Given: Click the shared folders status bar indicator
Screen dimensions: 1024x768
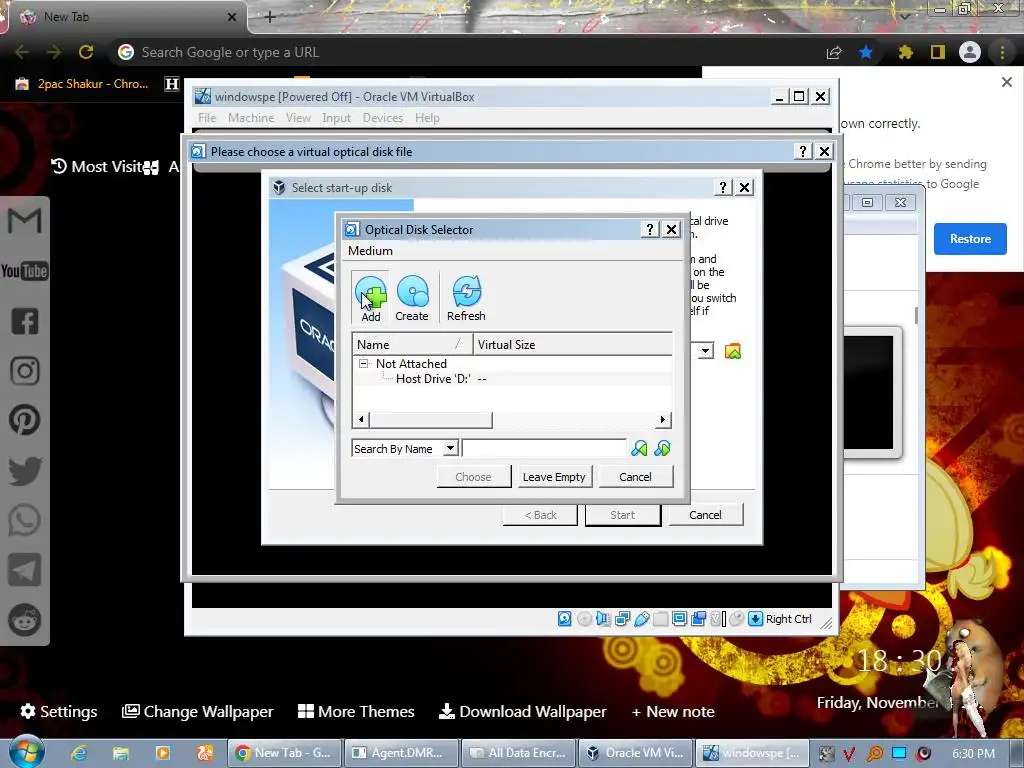Looking at the screenshot, I should click(660, 618).
